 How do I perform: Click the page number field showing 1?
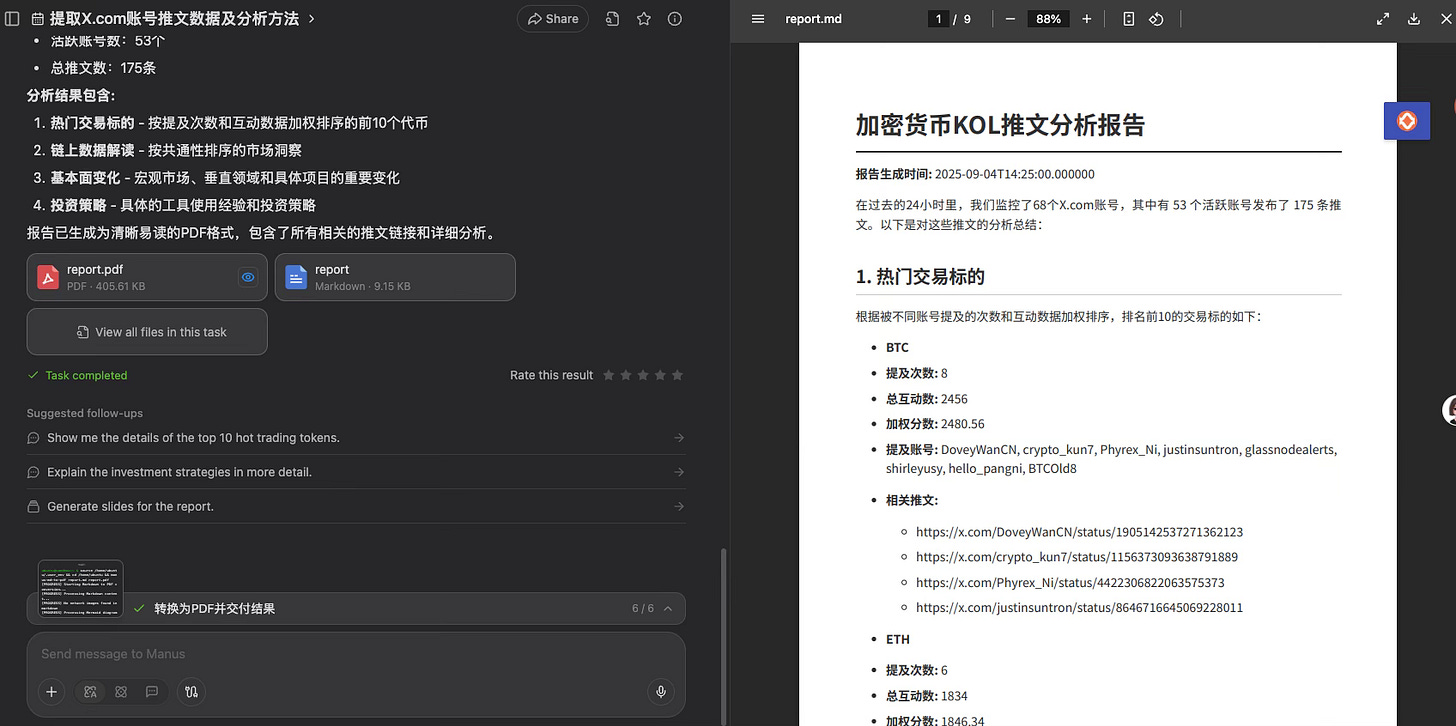(x=938, y=19)
